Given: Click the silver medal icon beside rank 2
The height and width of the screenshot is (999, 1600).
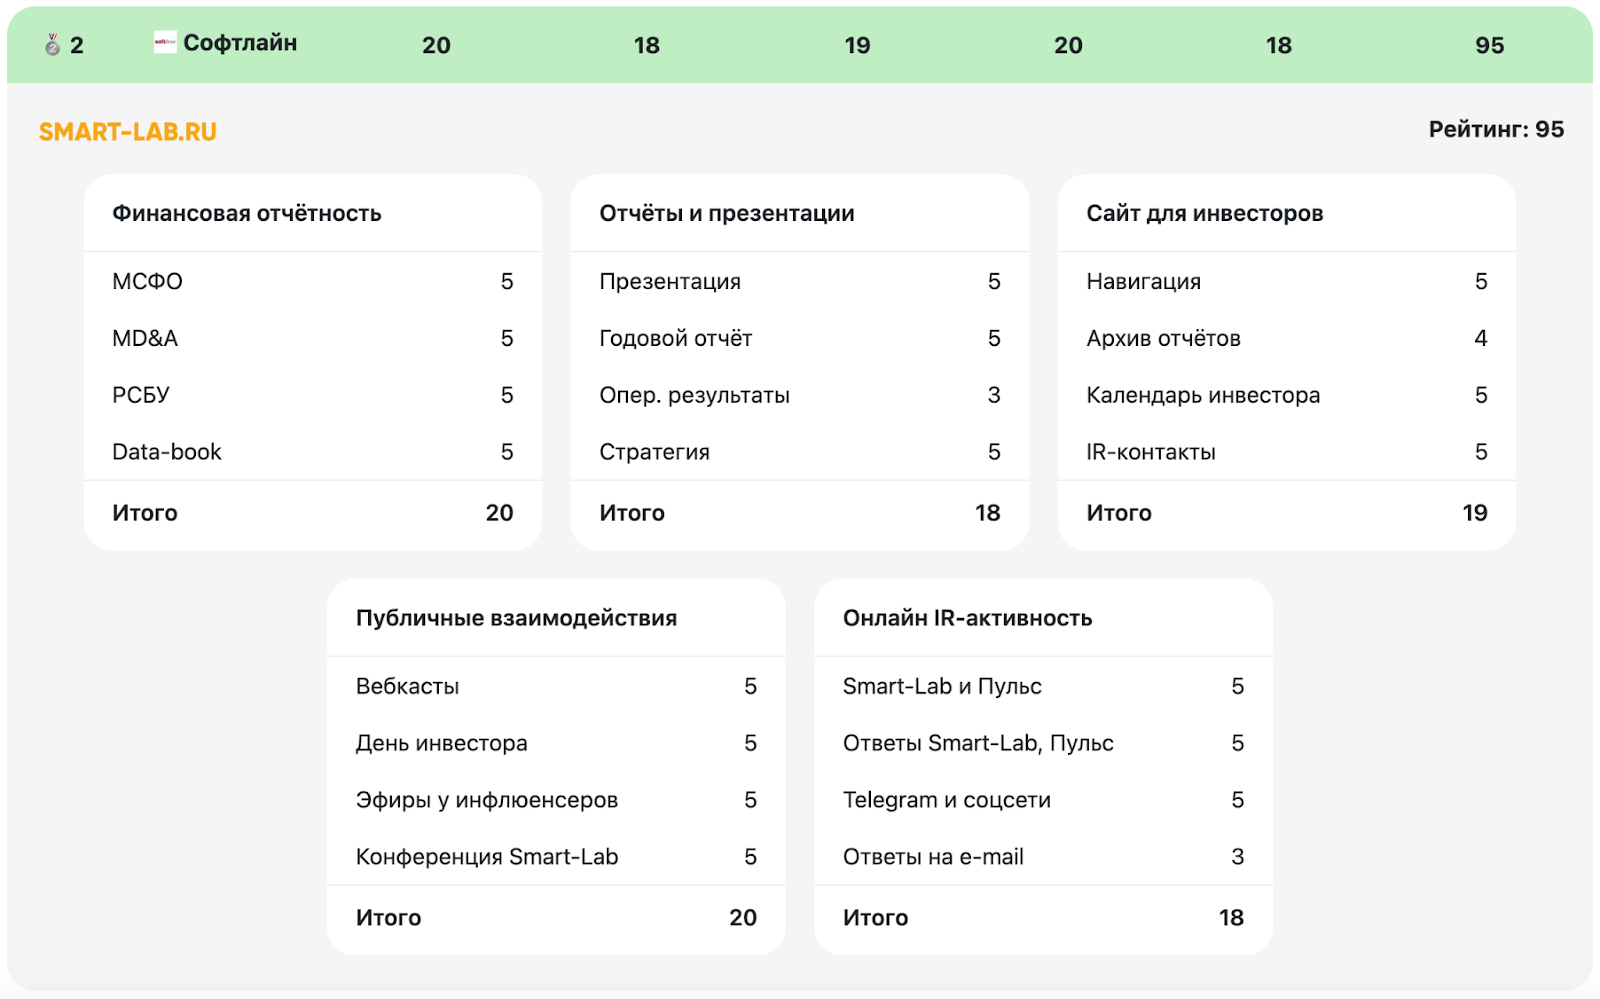Looking at the screenshot, I should [x=53, y=44].
